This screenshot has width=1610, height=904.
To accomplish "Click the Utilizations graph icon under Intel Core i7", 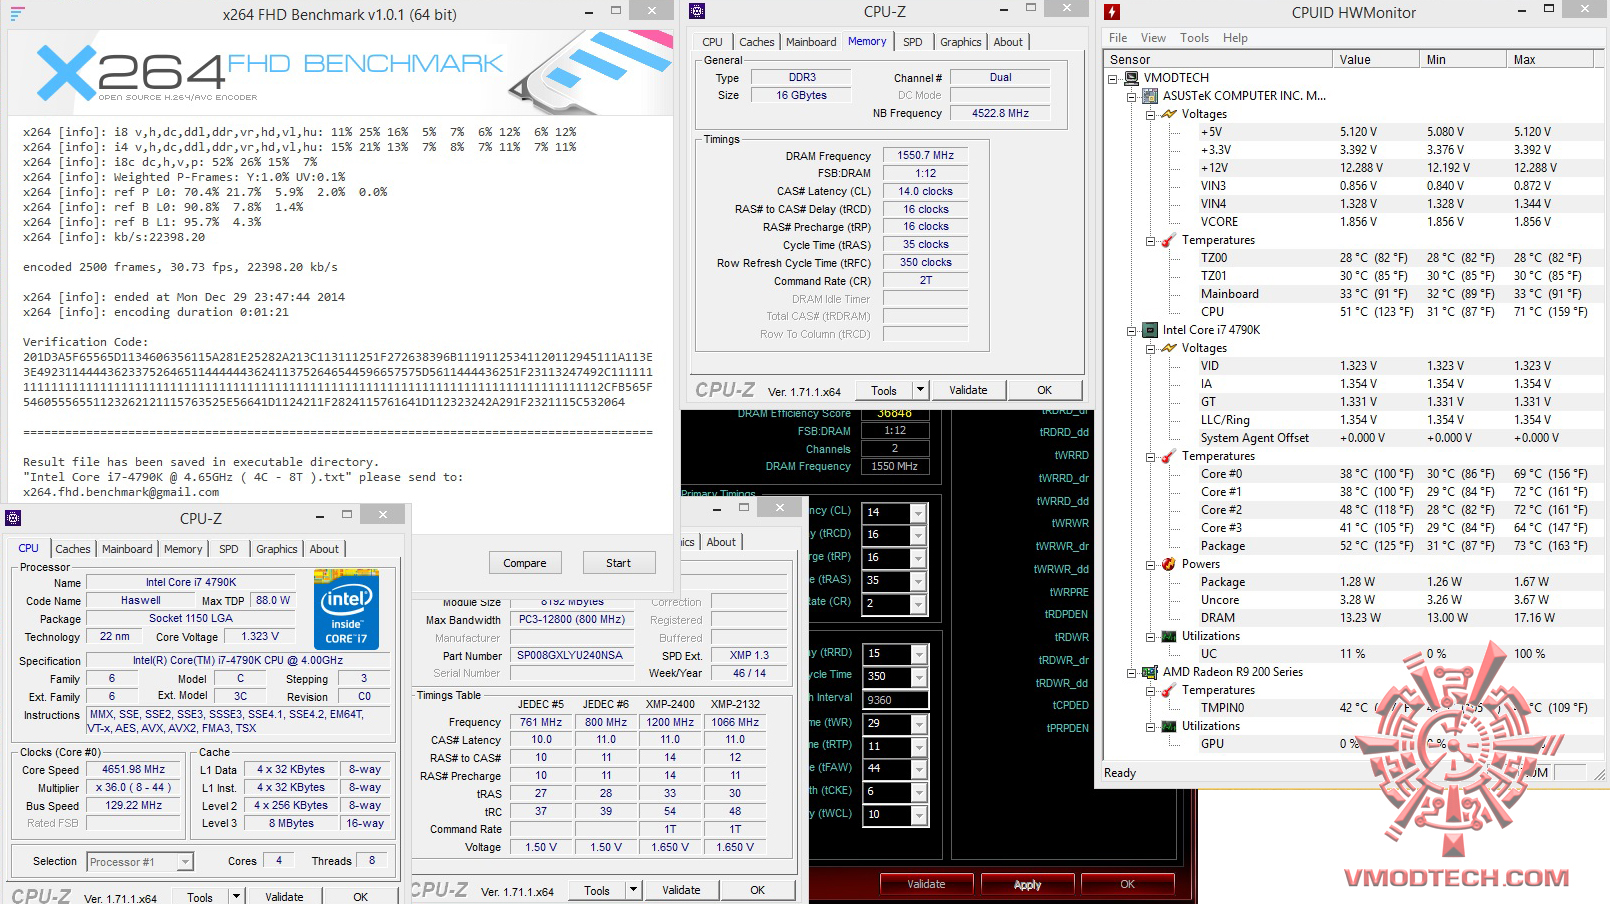I will click(1169, 636).
